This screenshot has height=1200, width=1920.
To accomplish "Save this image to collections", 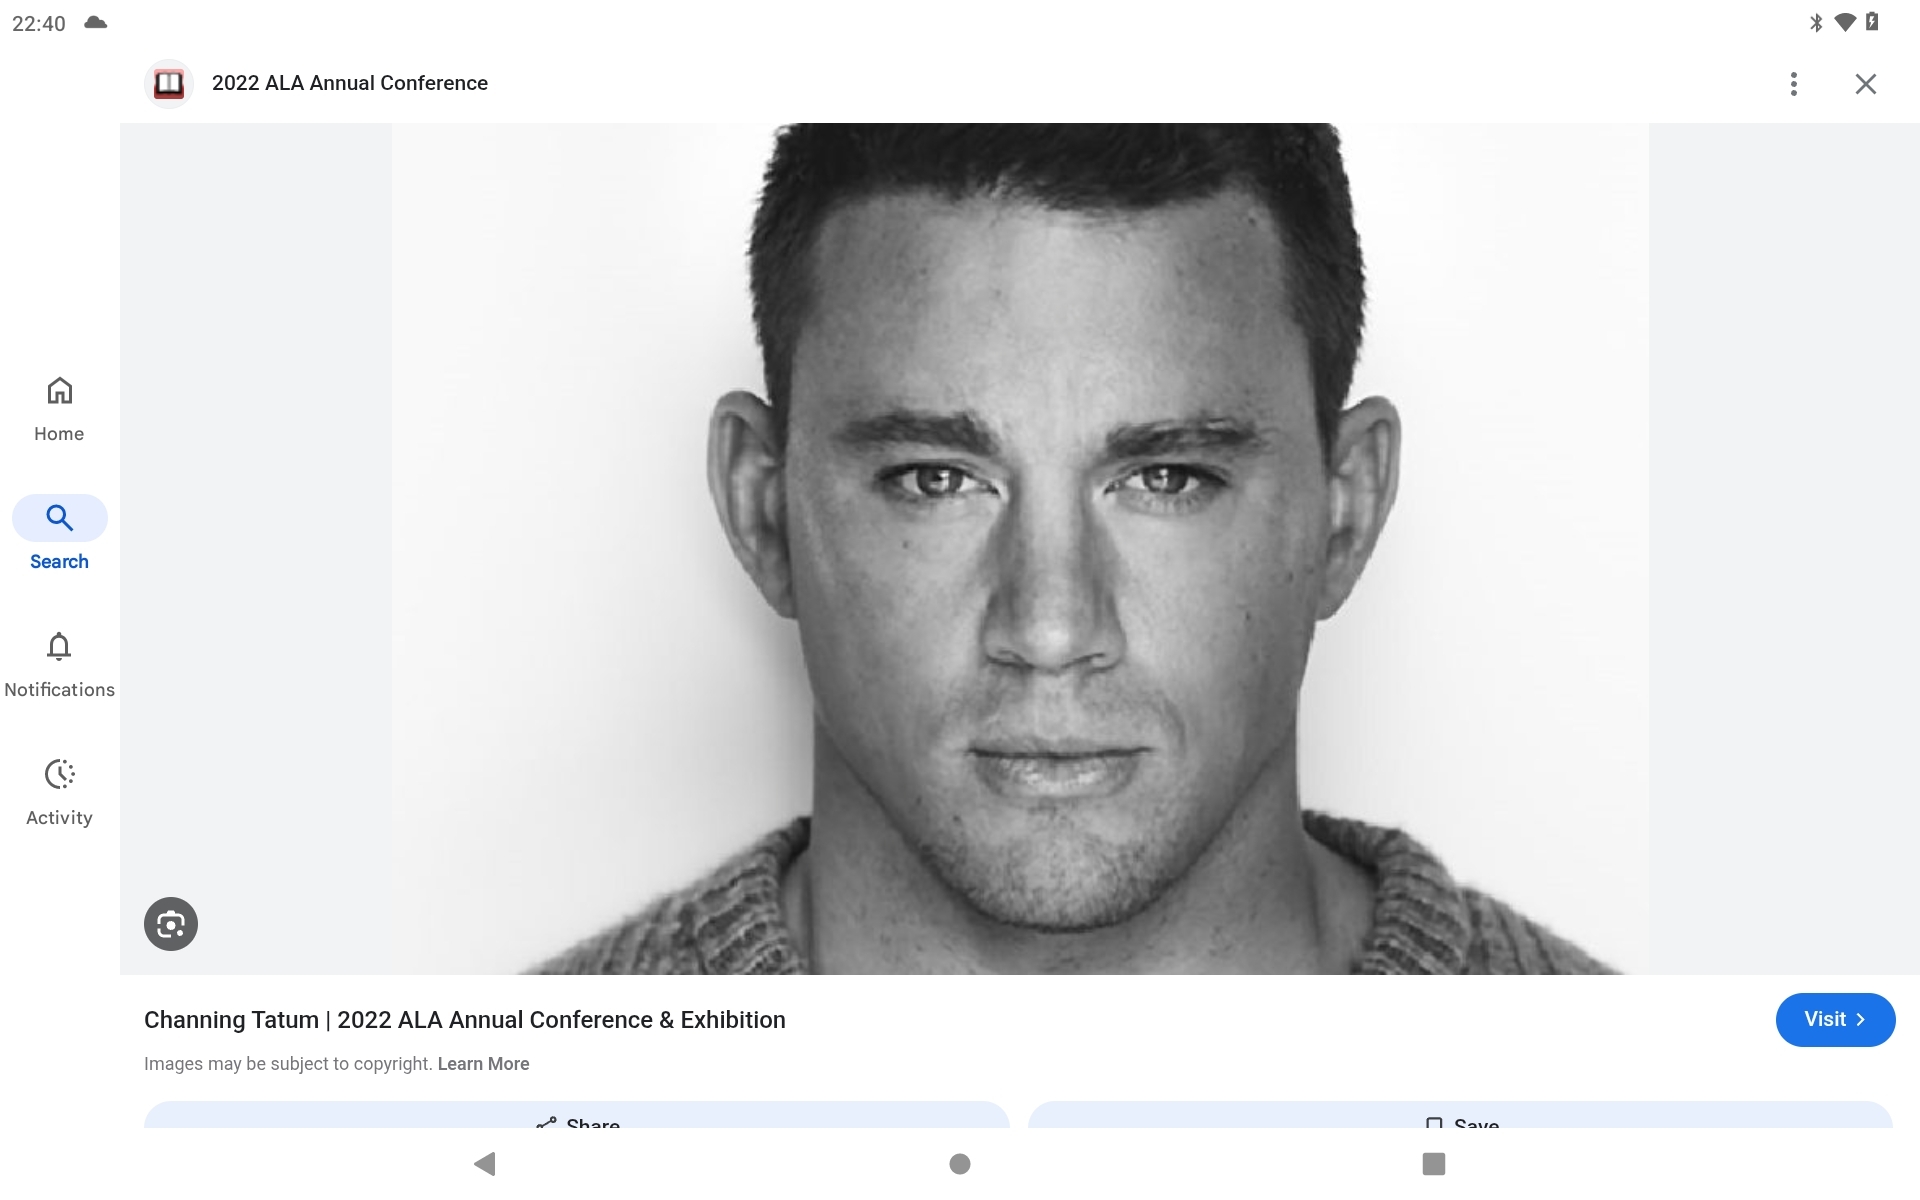I will [1460, 1116].
